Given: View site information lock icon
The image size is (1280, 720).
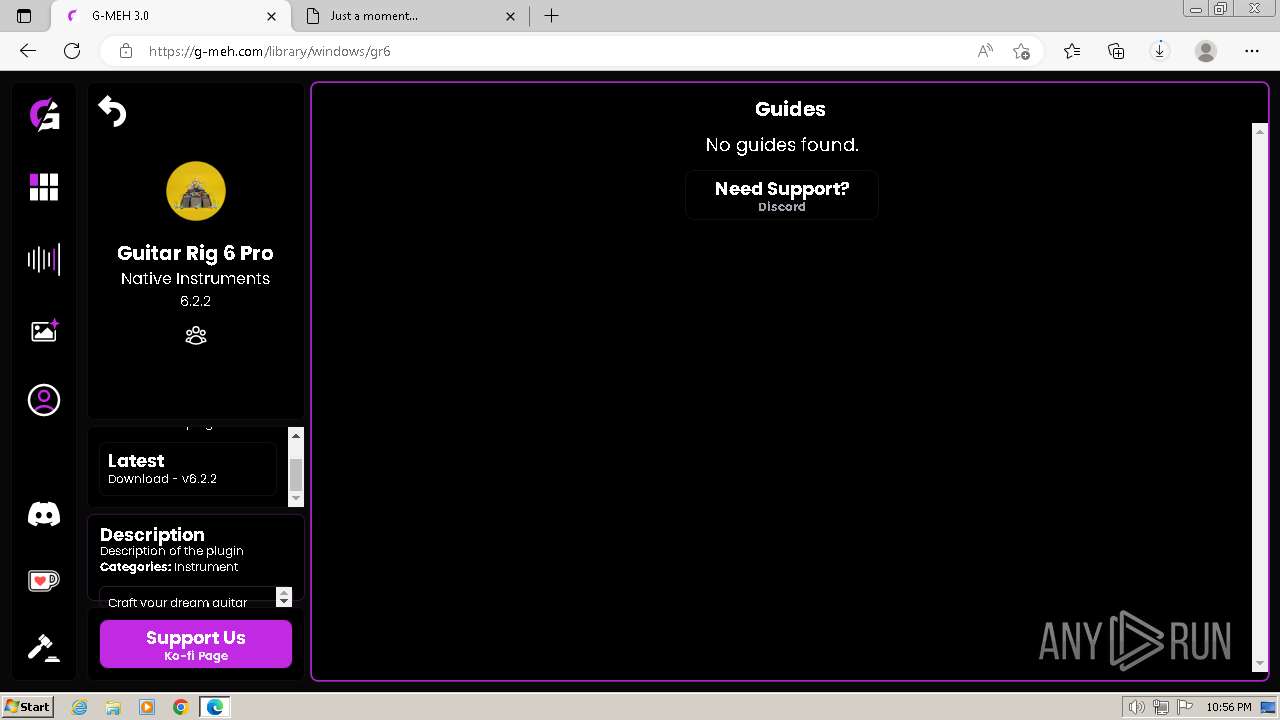Looking at the screenshot, I should 125,51.
